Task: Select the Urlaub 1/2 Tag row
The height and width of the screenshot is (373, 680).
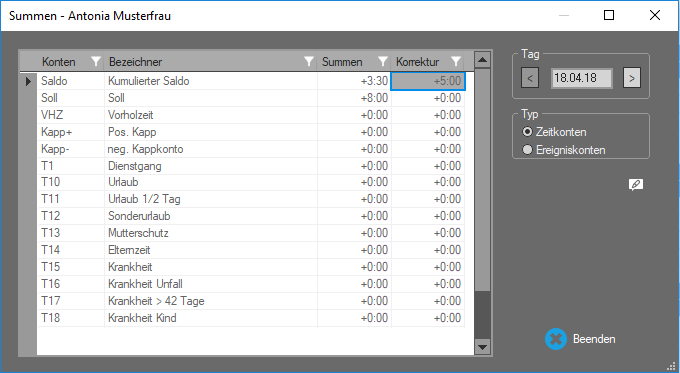Action: click(251, 199)
